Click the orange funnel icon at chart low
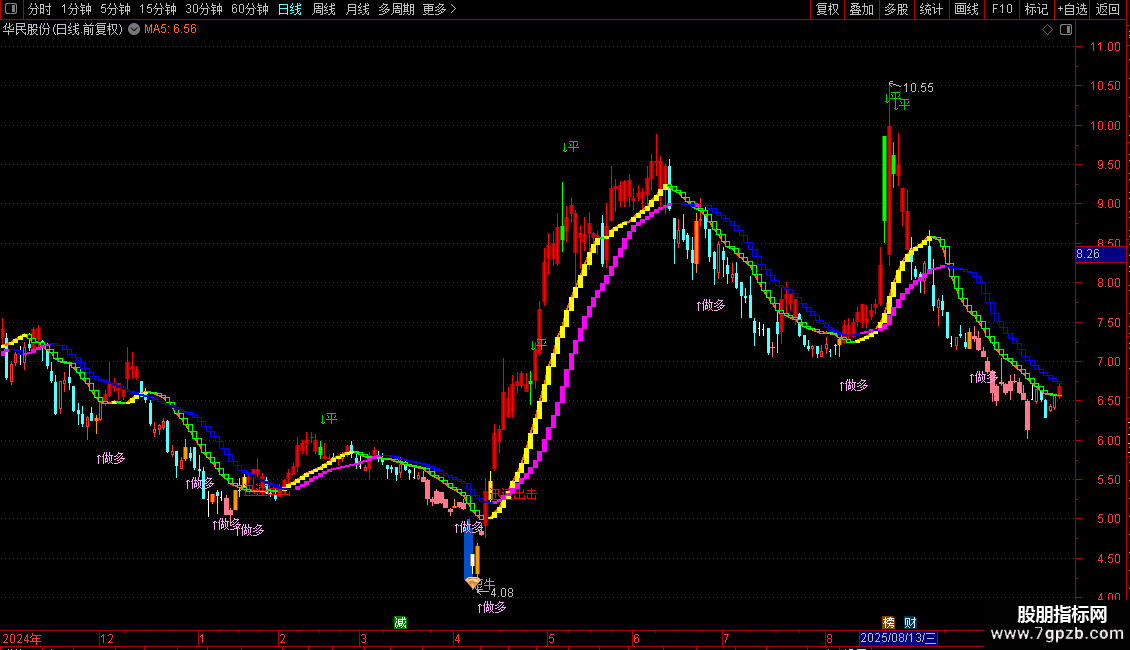 click(473, 582)
